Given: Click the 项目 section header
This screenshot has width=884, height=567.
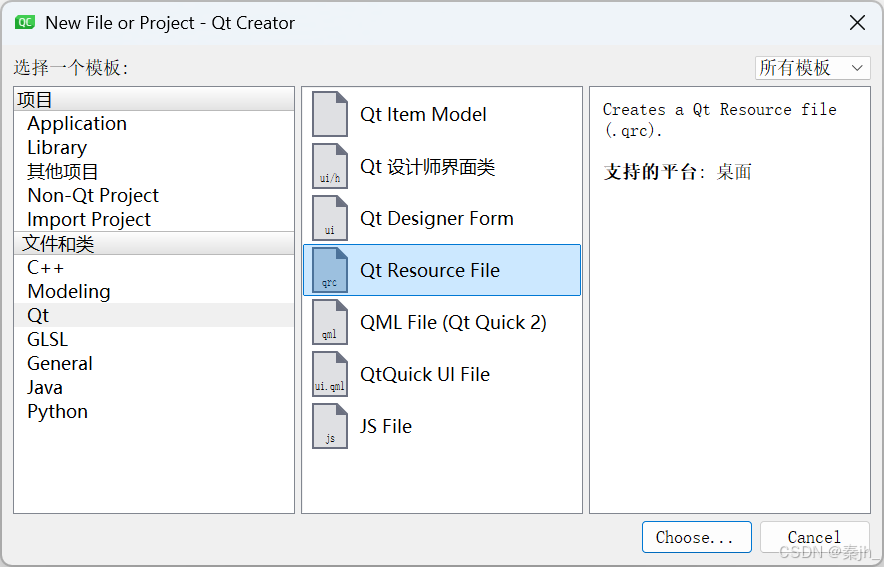Looking at the screenshot, I should (154, 99).
